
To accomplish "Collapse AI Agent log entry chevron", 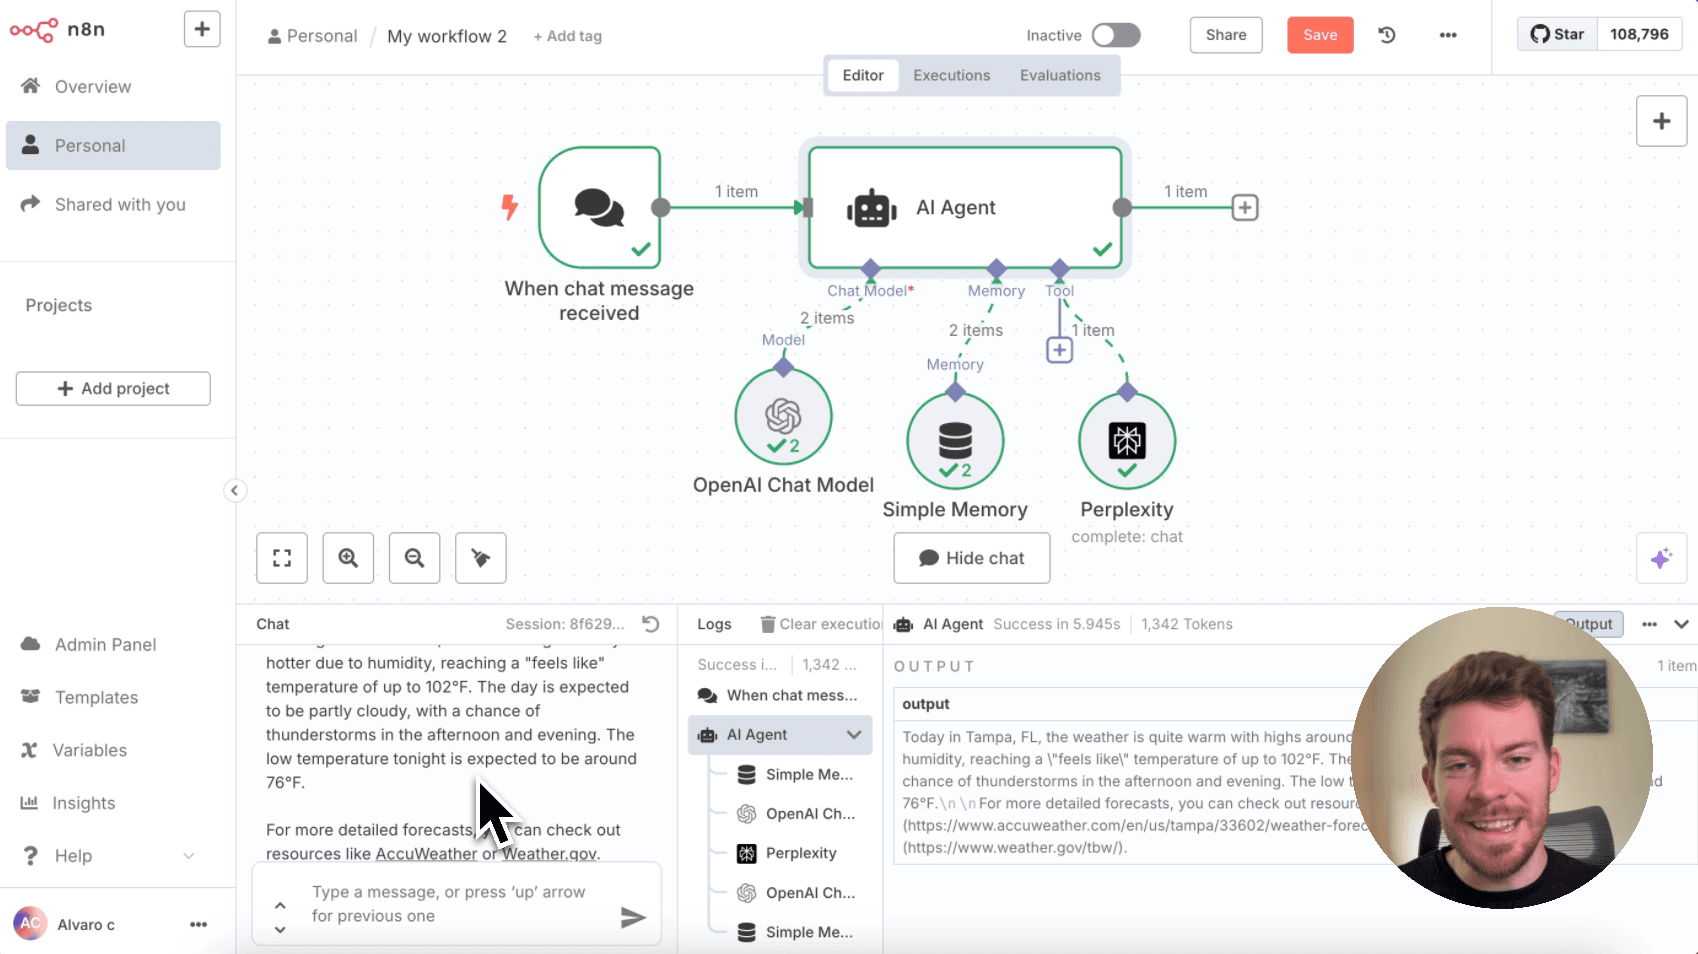I will [x=854, y=735].
